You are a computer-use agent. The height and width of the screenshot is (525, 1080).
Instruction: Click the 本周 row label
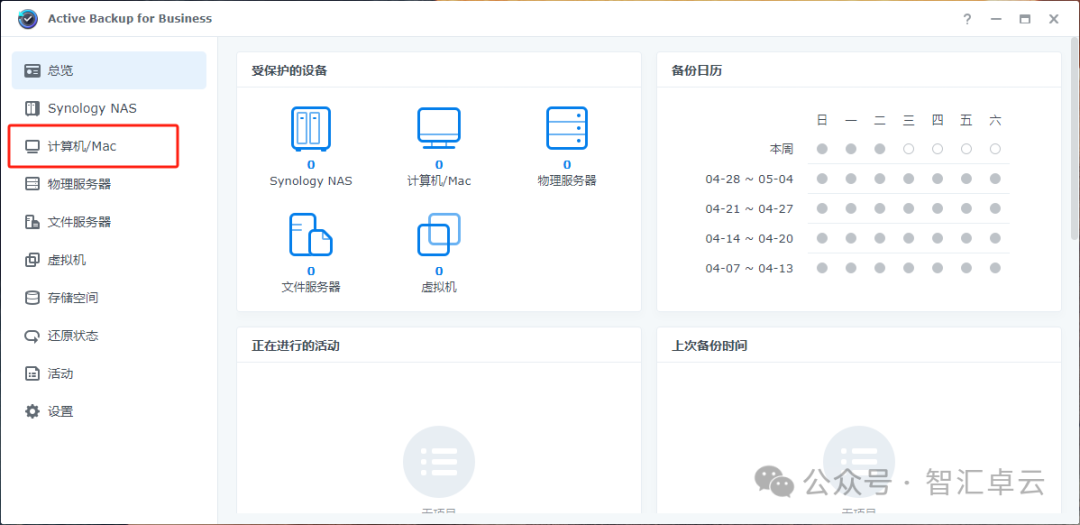click(x=782, y=149)
